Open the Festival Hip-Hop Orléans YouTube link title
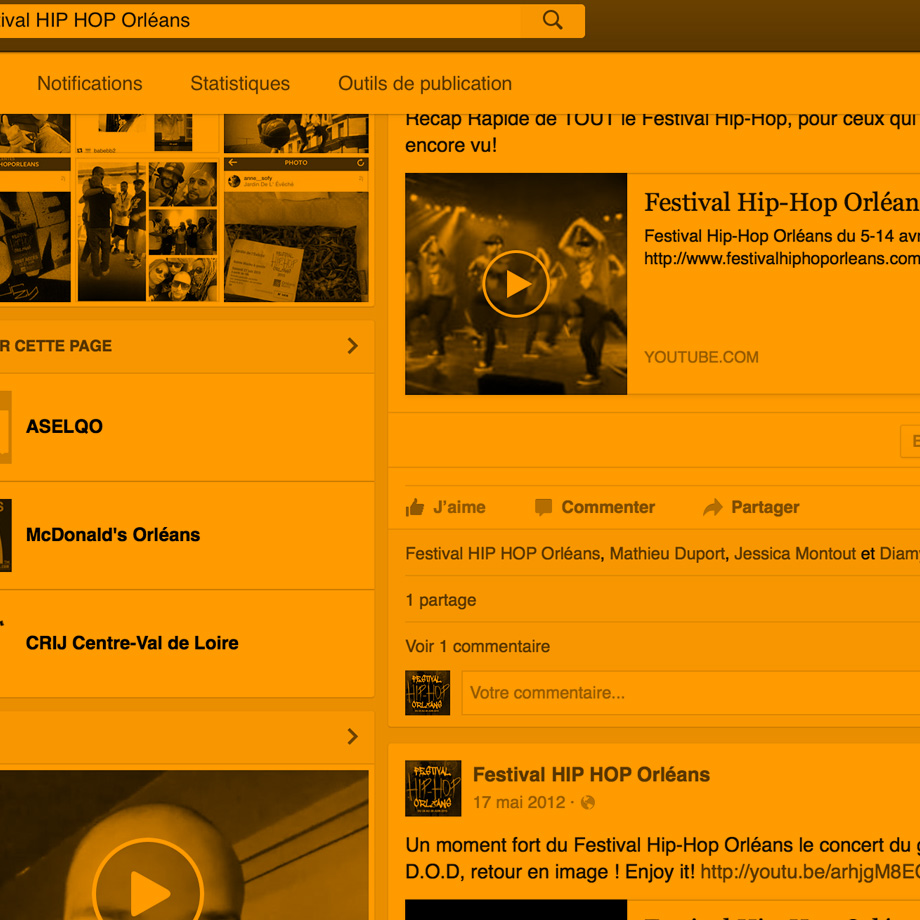This screenshot has width=920, height=920. pos(782,202)
